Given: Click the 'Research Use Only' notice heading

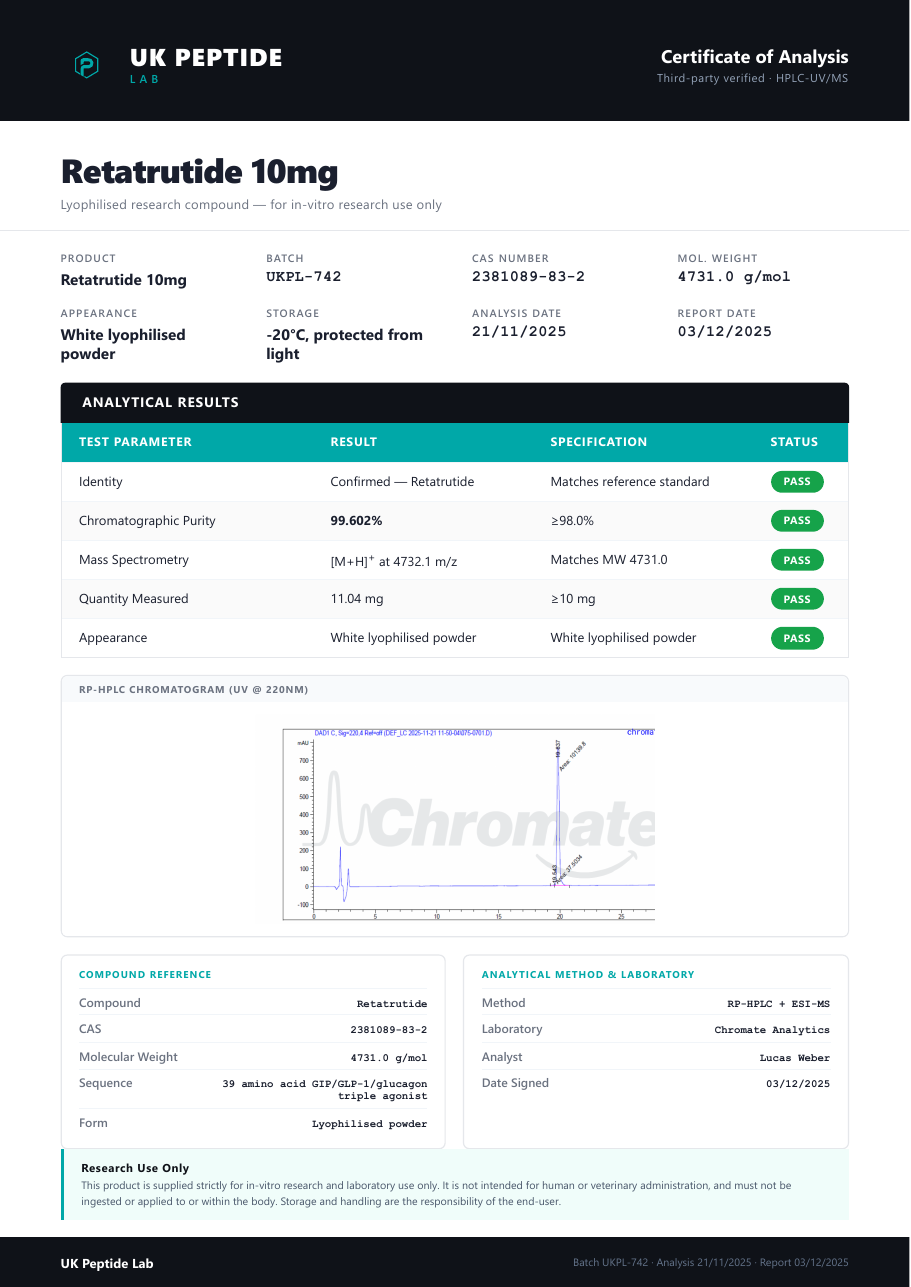Looking at the screenshot, I should 135,1168.
